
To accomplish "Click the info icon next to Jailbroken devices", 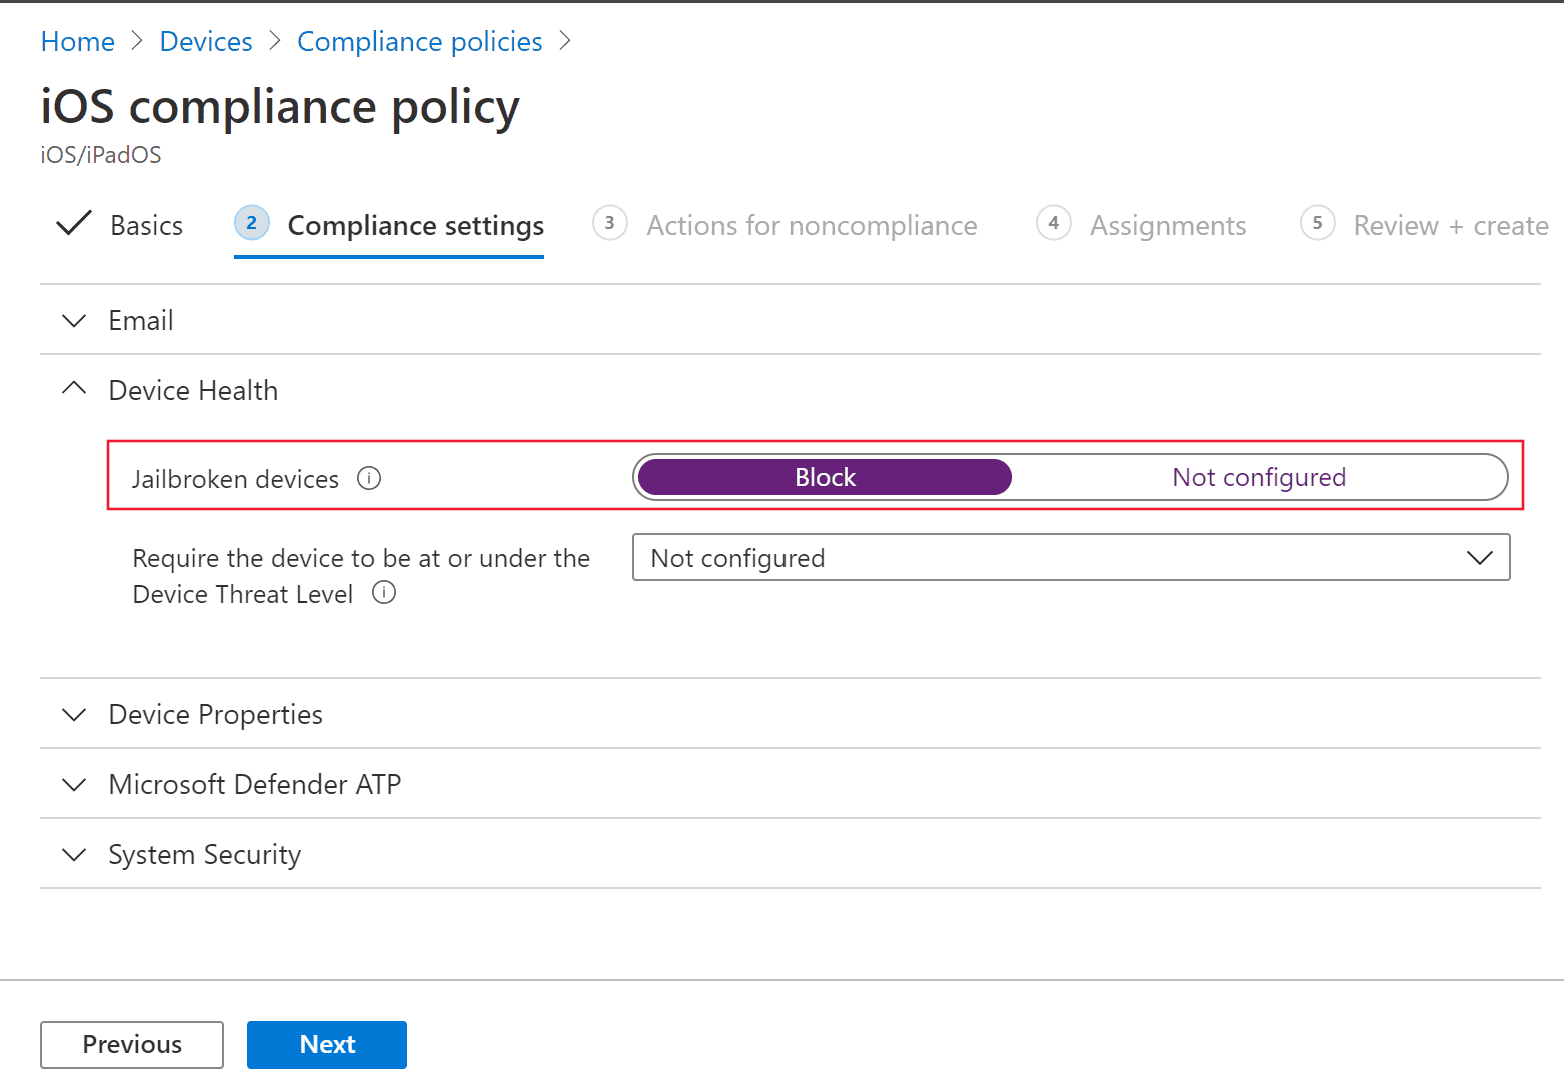I will [x=369, y=478].
